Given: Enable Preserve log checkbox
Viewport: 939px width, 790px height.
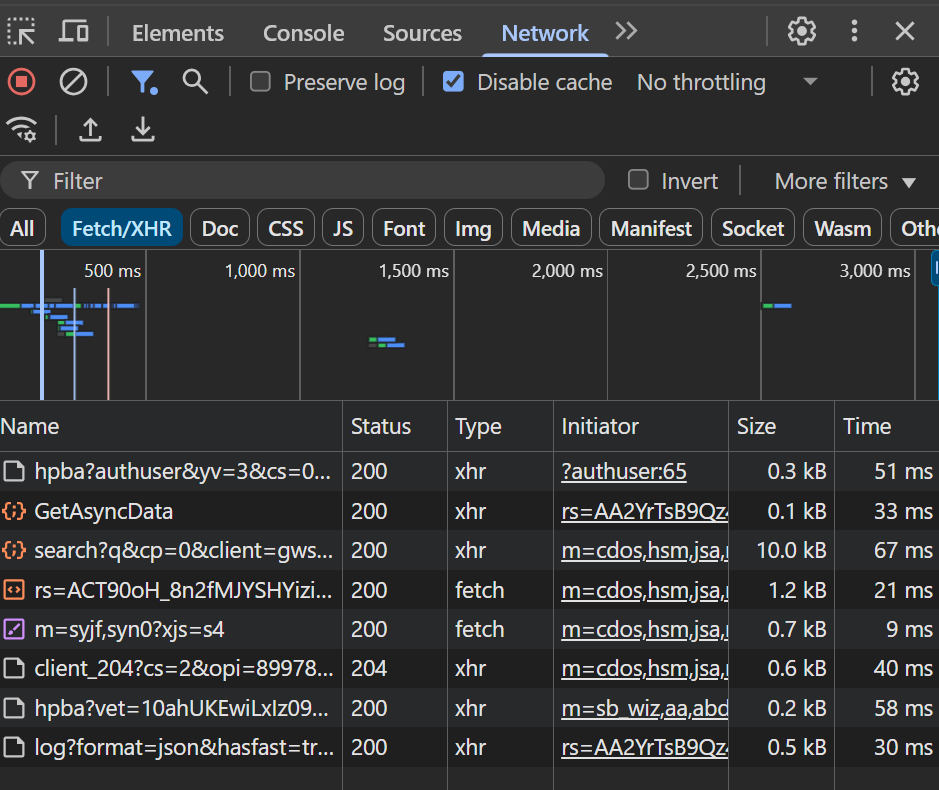Looking at the screenshot, I should [260, 82].
